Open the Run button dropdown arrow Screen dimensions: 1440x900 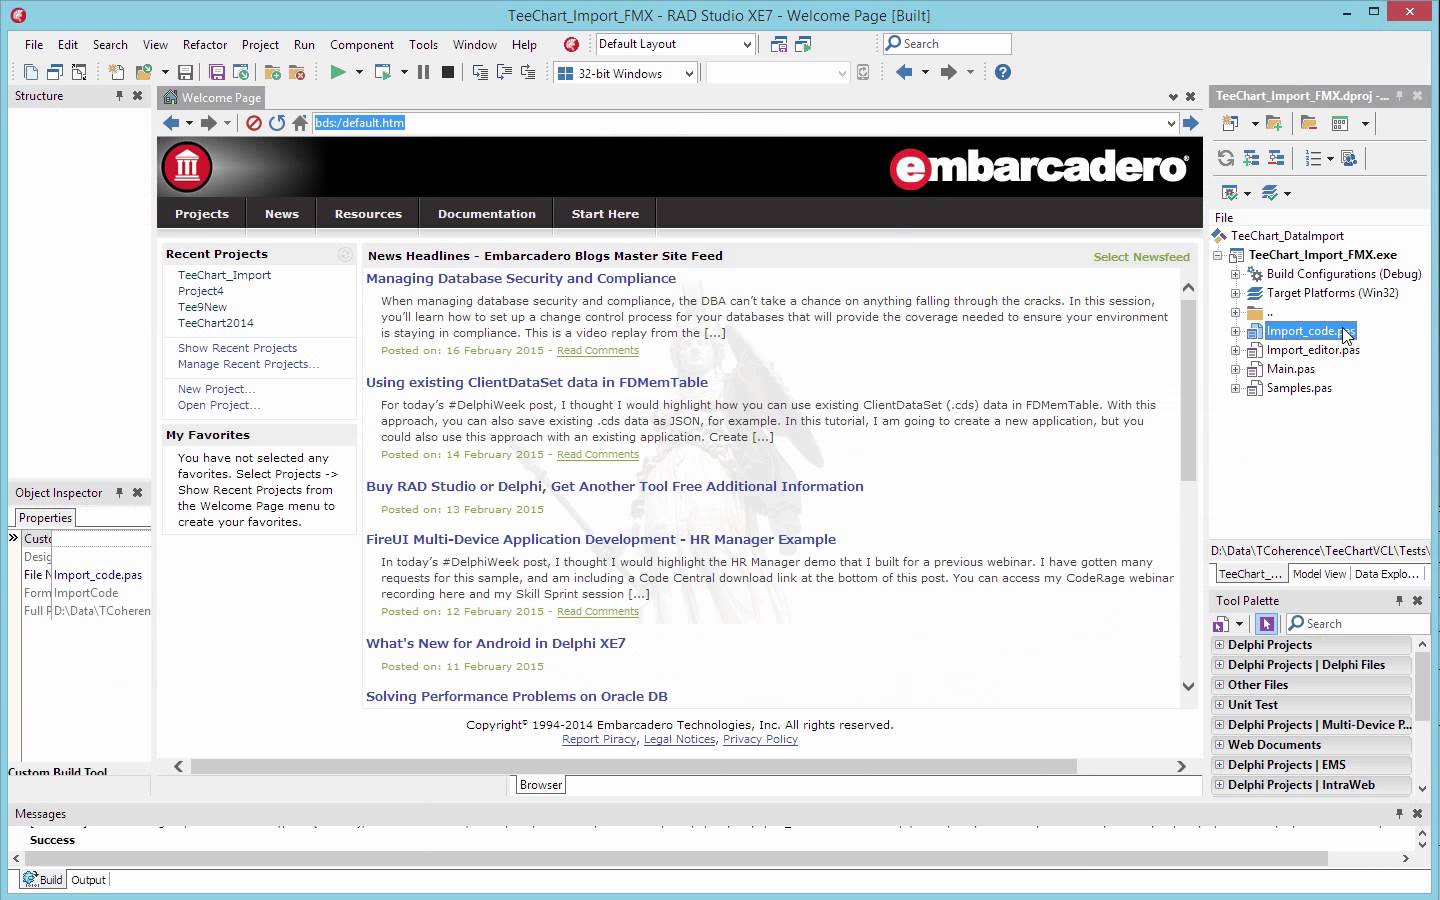coord(359,72)
